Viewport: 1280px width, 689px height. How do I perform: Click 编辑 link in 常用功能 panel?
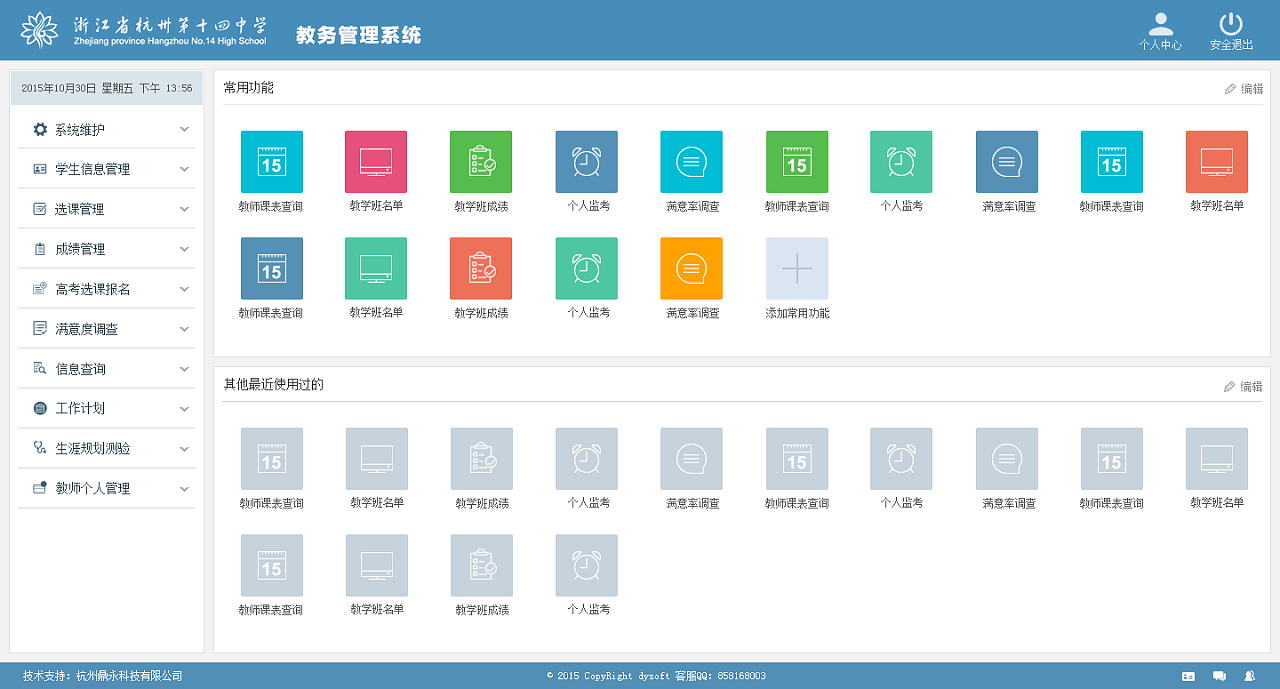(x=1244, y=89)
